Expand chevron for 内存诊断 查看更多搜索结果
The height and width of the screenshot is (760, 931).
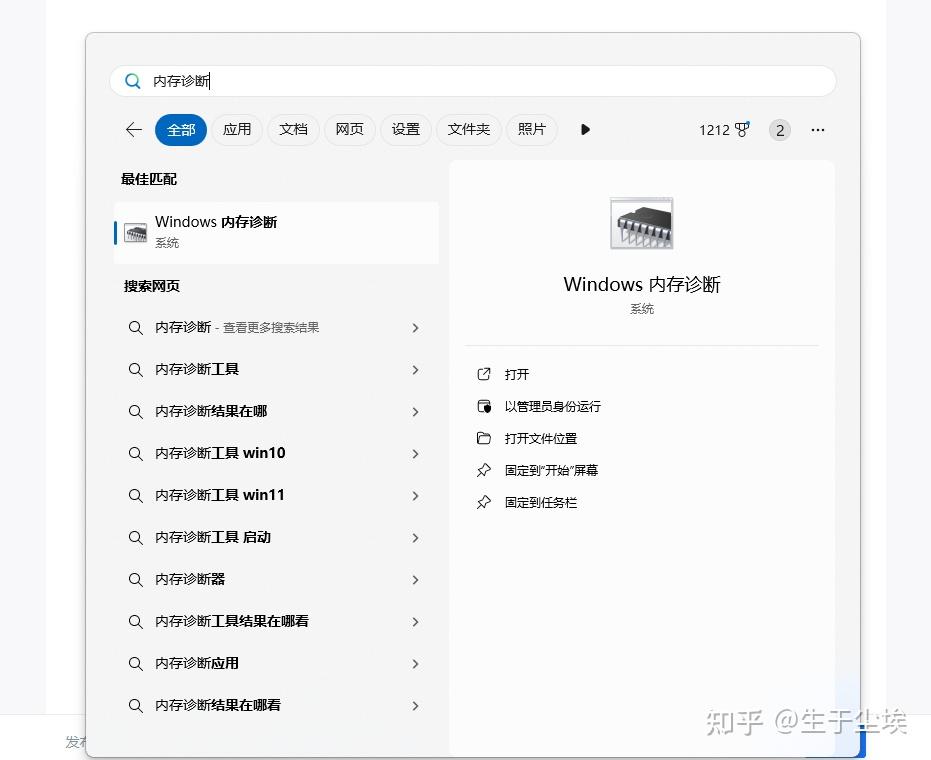click(415, 328)
